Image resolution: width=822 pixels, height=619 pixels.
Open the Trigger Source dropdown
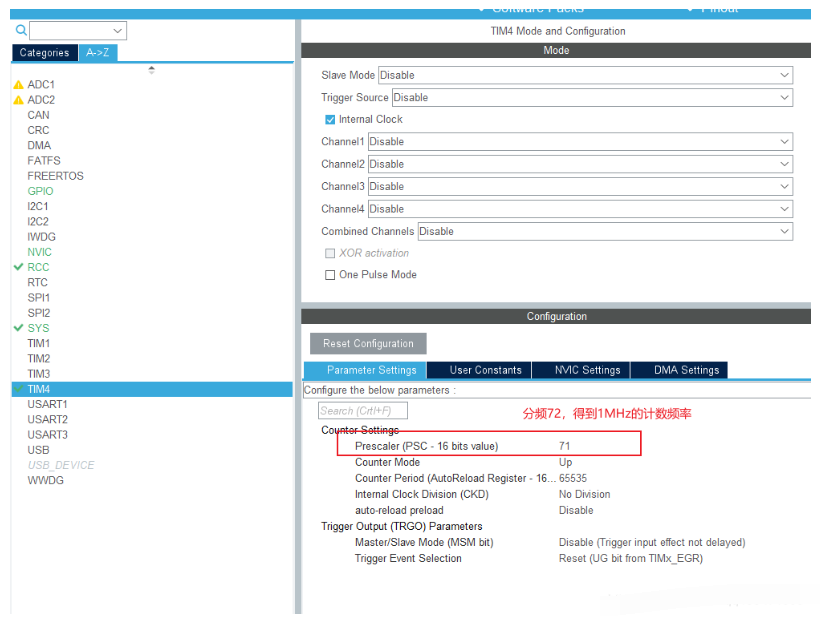(x=592, y=97)
